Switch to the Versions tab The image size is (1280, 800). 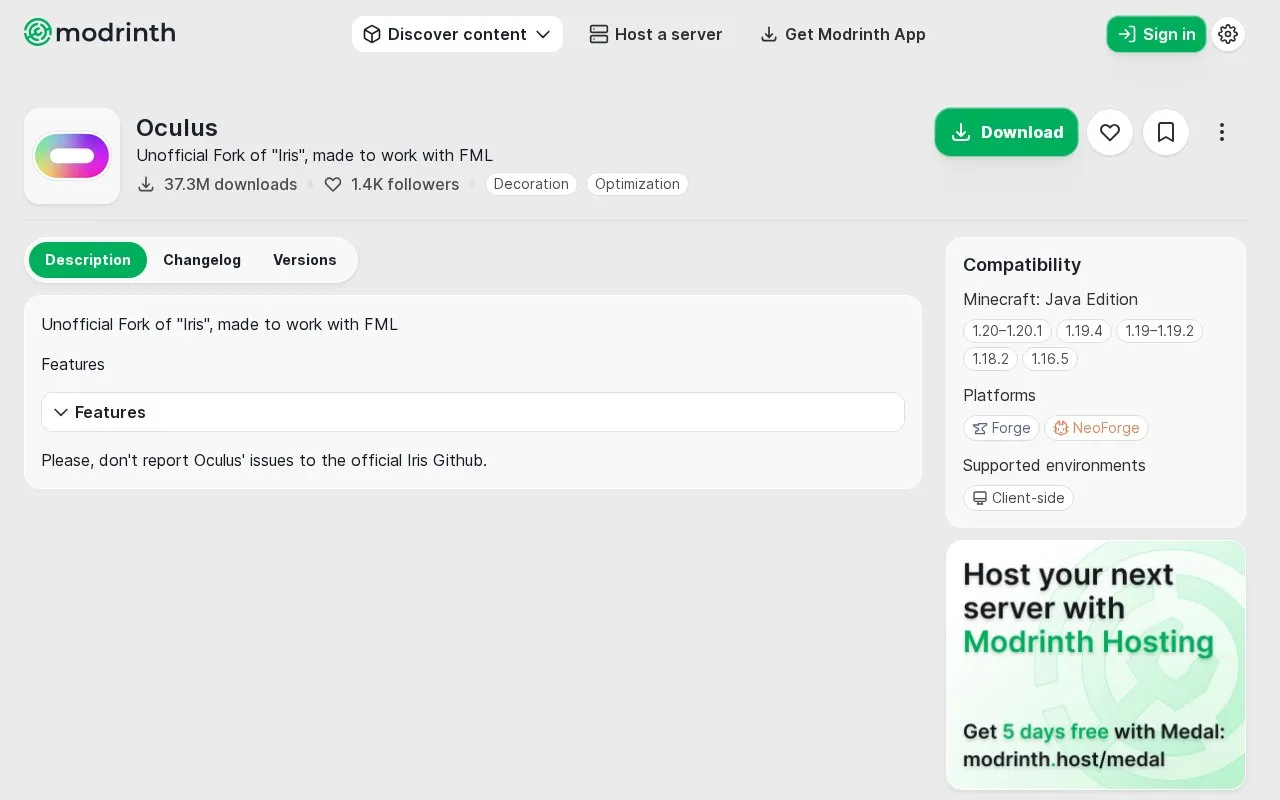(305, 260)
